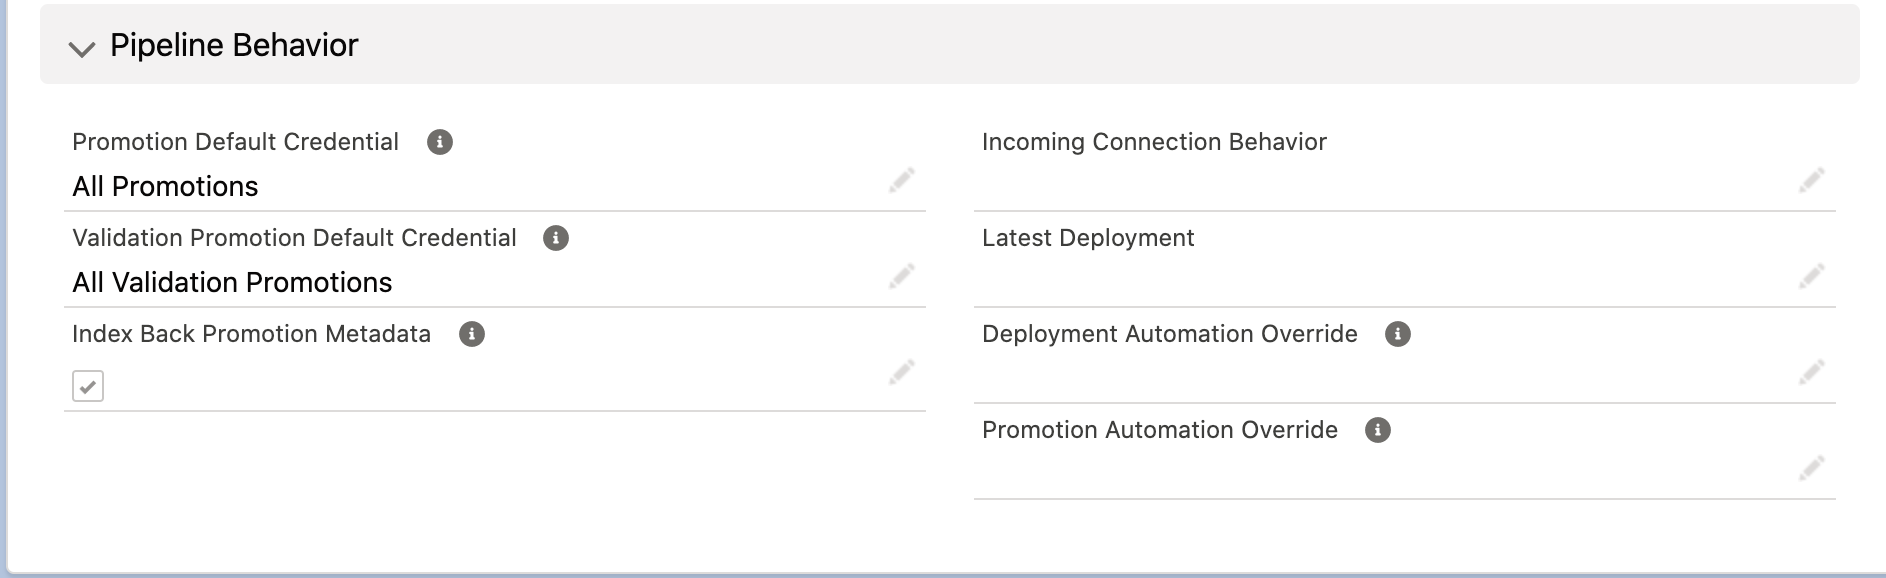
Task: Edit Promotion Automation Override pencil icon
Action: tap(1812, 468)
